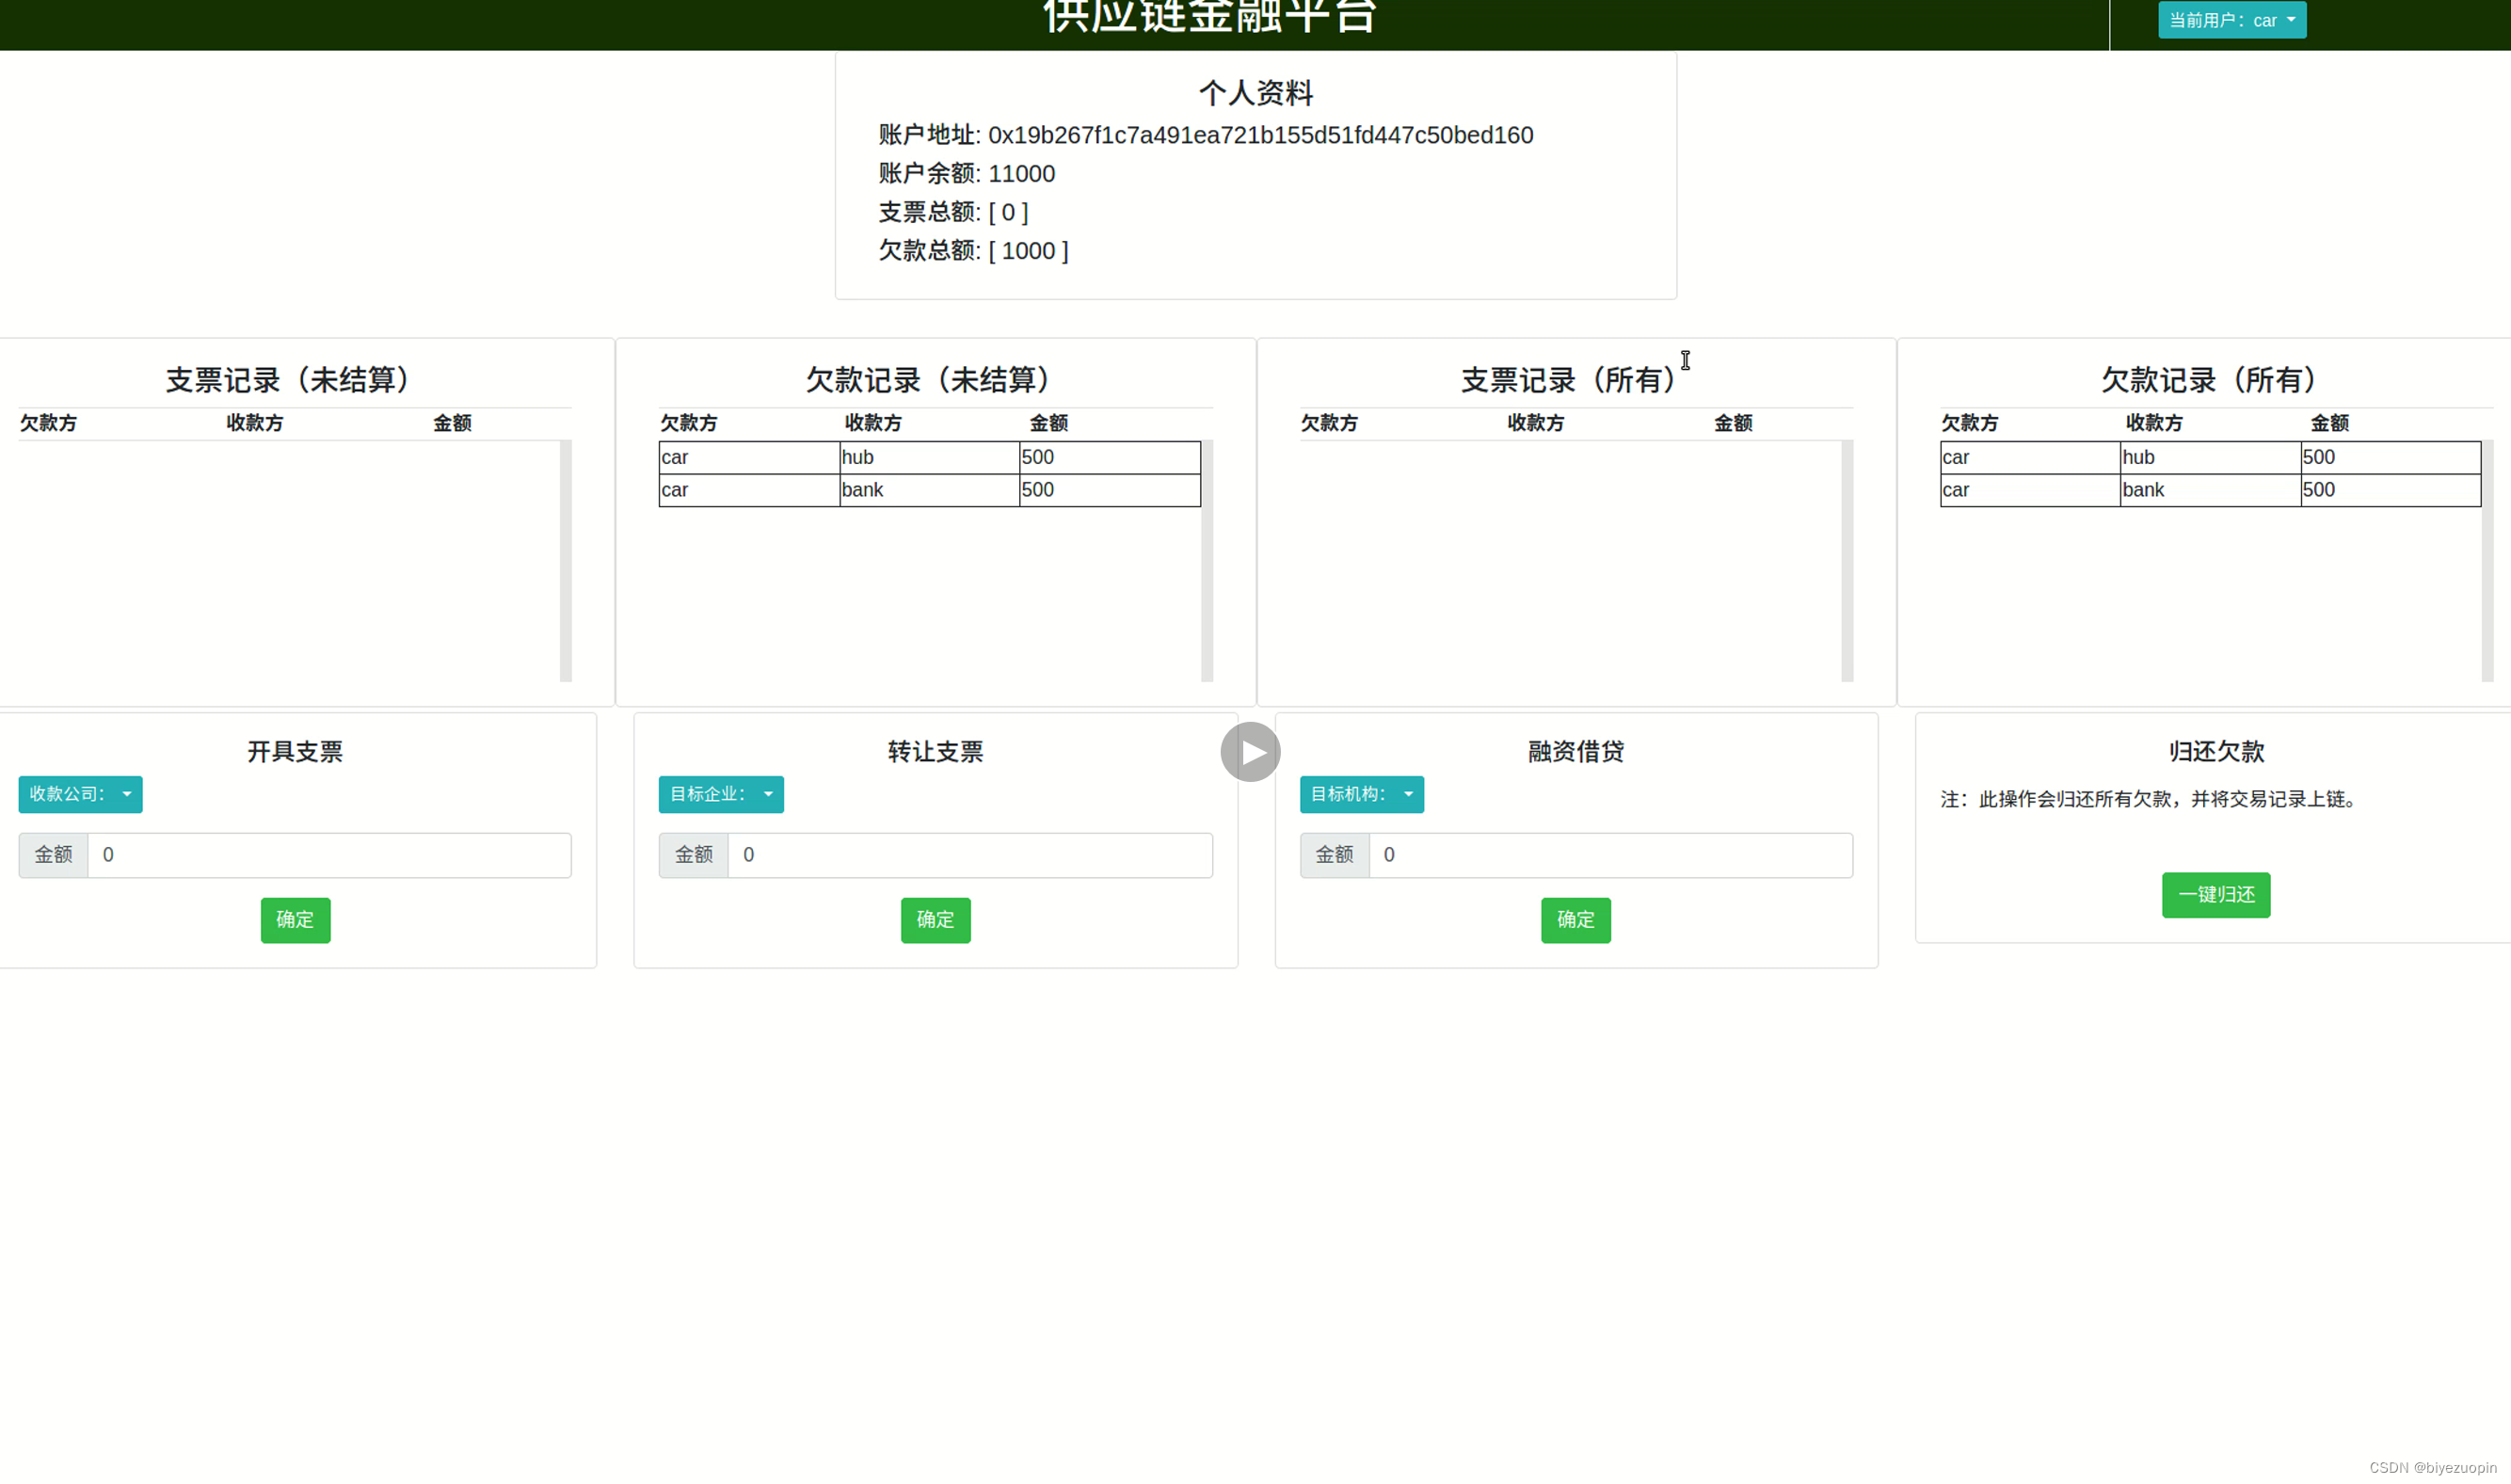Click 确定 to submit 转让支票
The width and height of the screenshot is (2511, 1484).
pos(935,920)
